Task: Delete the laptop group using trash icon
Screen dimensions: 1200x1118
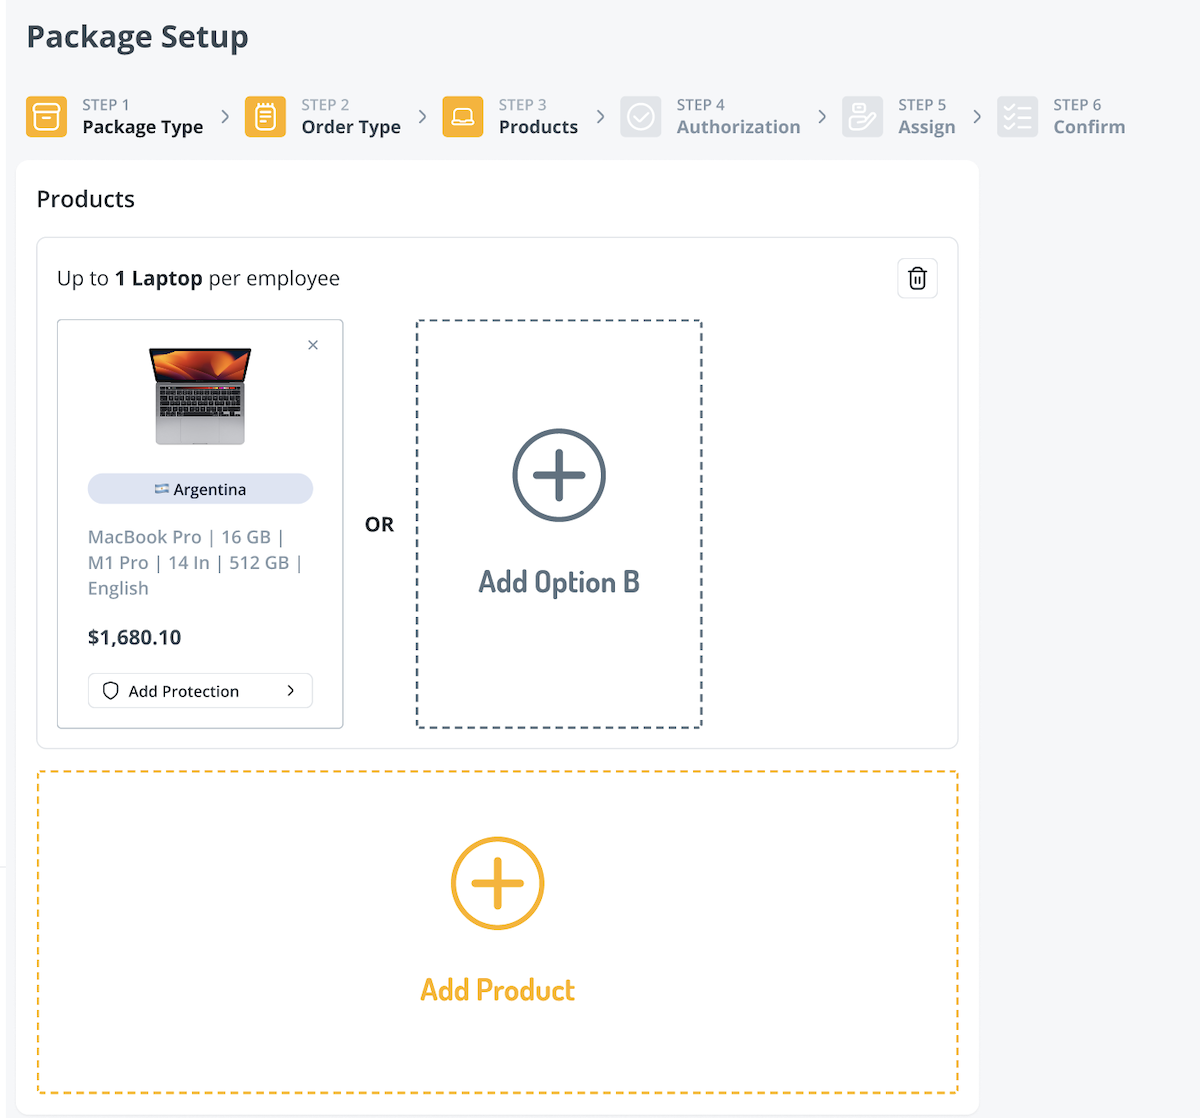Action: click(917, 278)
